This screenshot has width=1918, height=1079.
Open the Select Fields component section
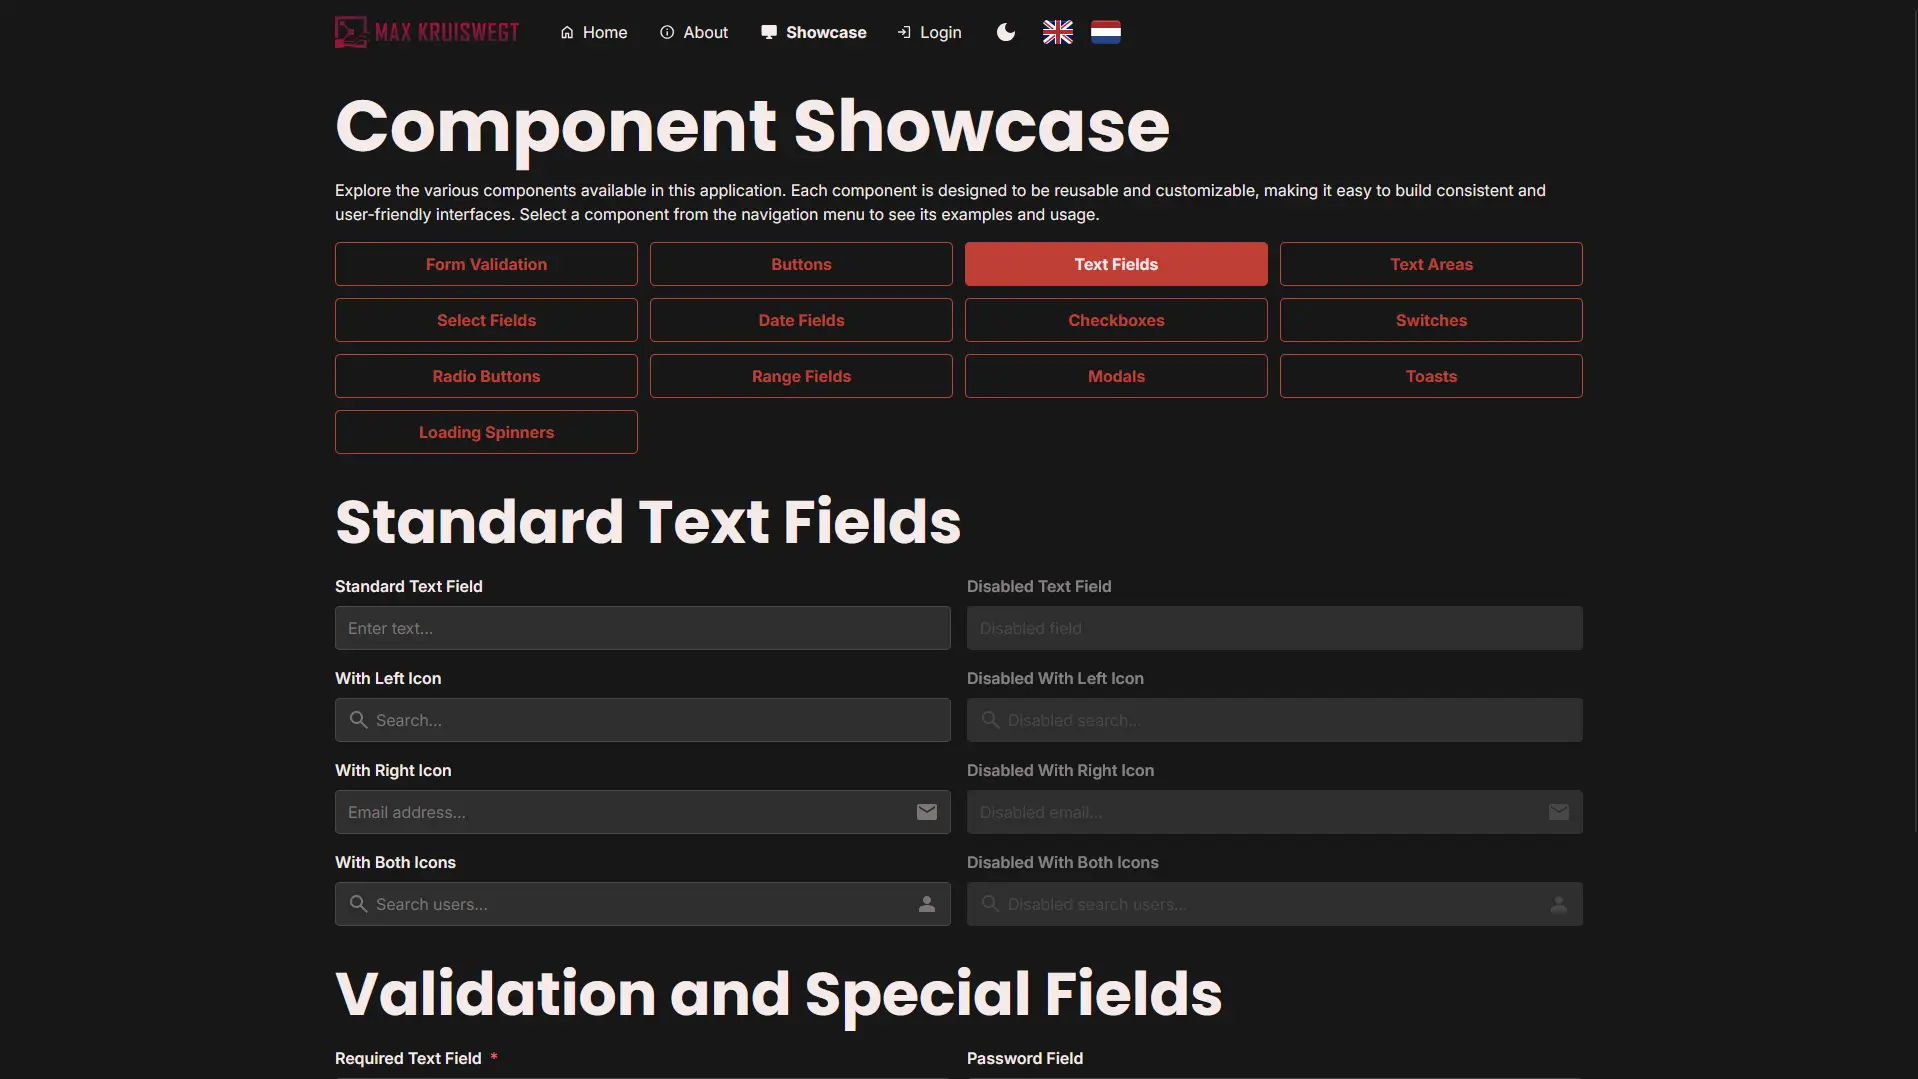(x=486, y=320)
